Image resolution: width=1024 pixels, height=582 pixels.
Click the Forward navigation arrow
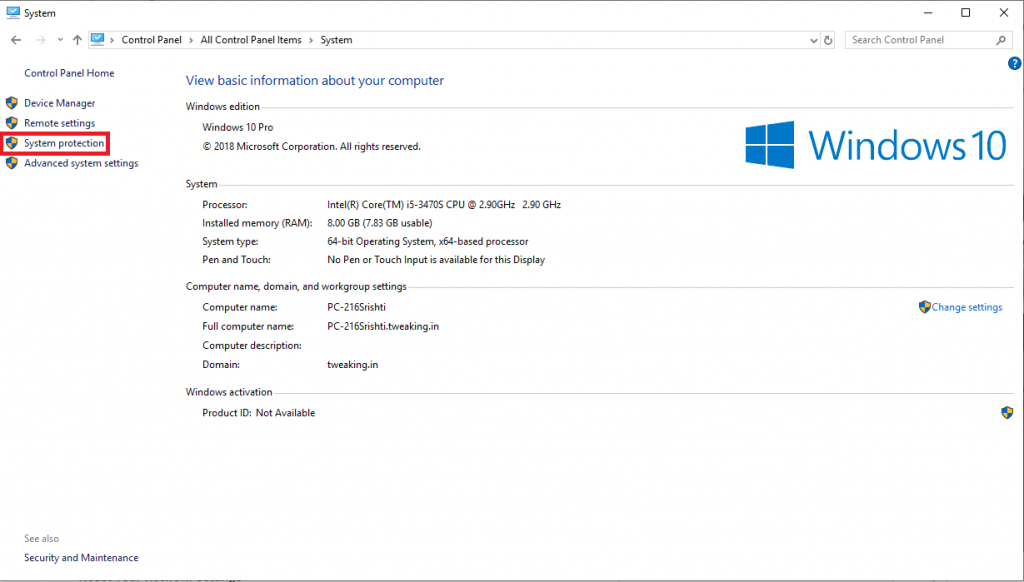[x=40, y=40]
